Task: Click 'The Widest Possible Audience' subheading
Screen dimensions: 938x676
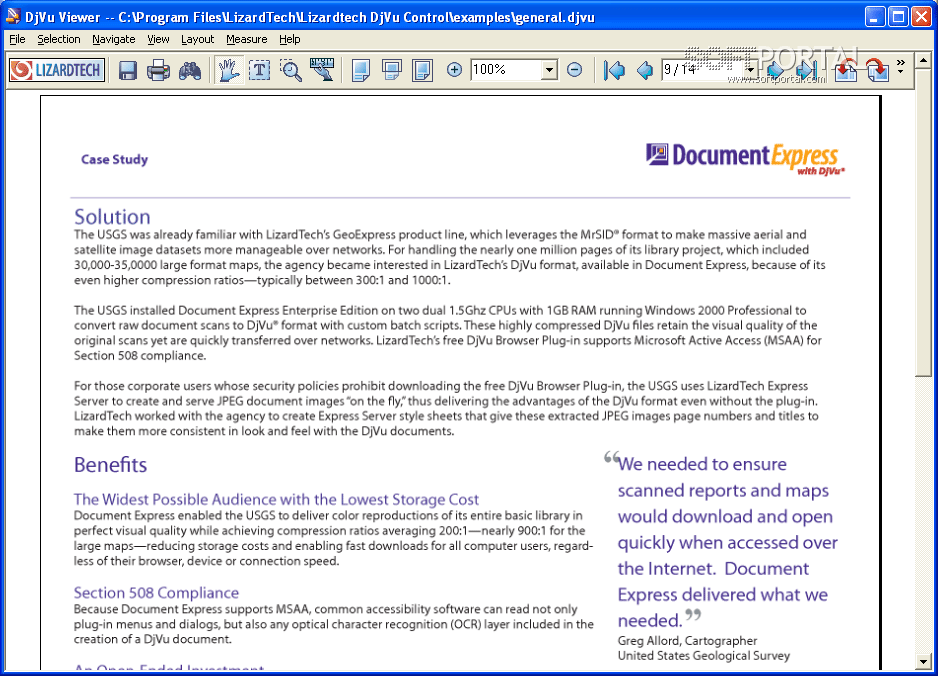Action: tap(276, 500)
